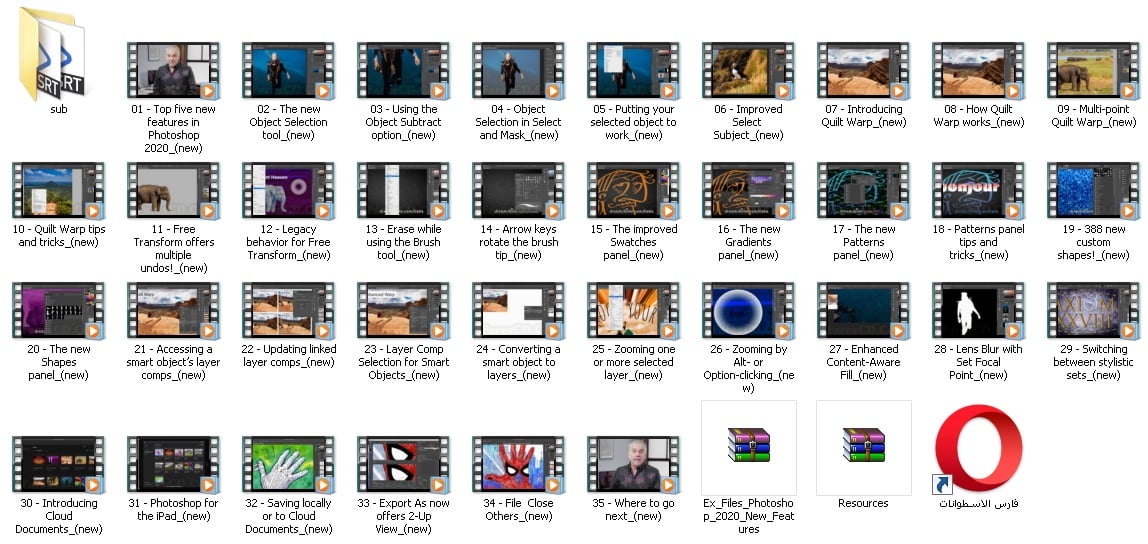Select video 12 Legacy behavior for Free Transform
The width and height of the screenshot is (1148, 544).
(288, 190)
